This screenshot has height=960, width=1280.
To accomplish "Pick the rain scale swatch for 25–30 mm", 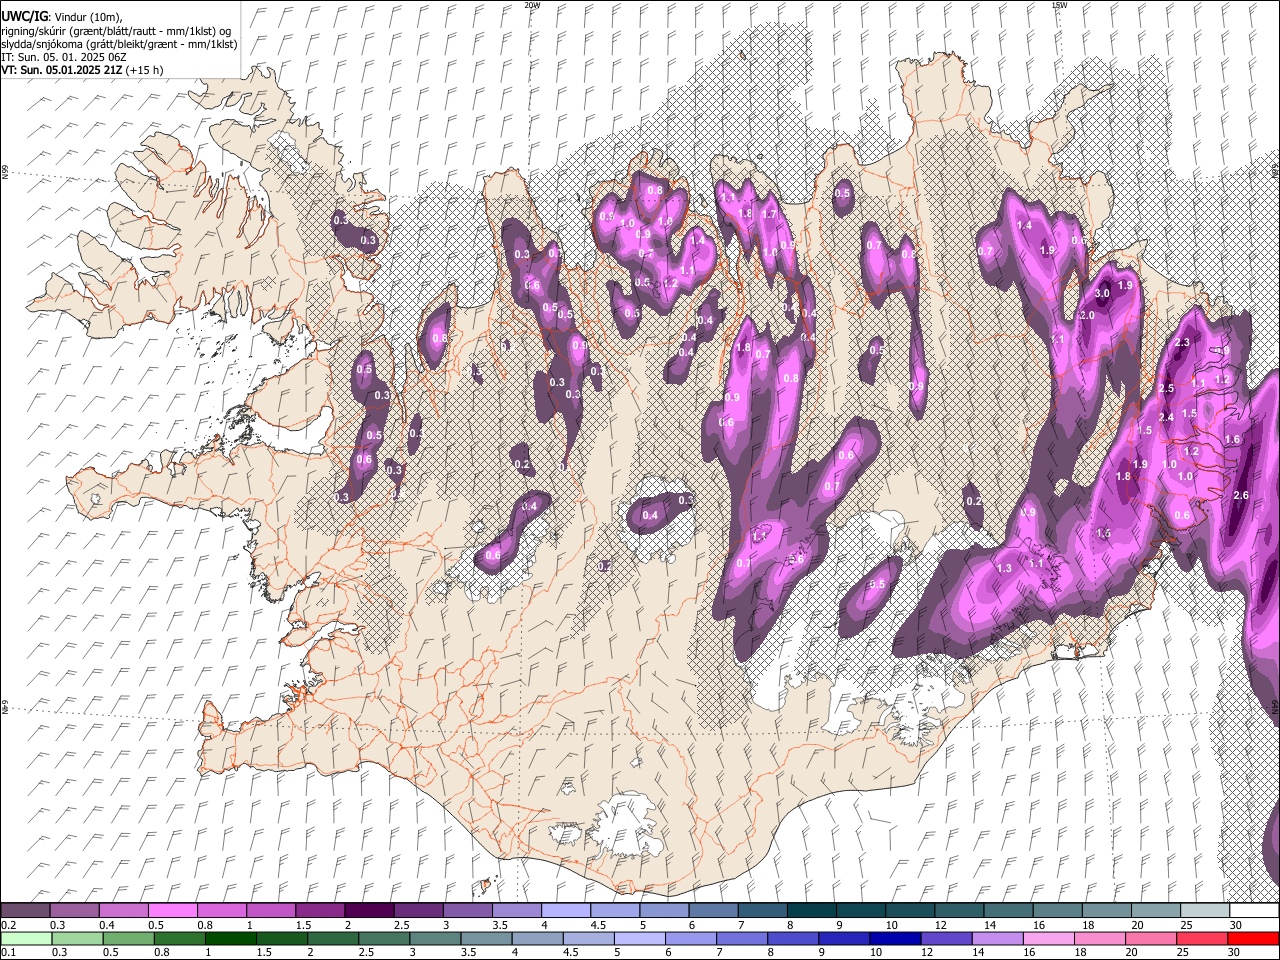I will 1201,939.
